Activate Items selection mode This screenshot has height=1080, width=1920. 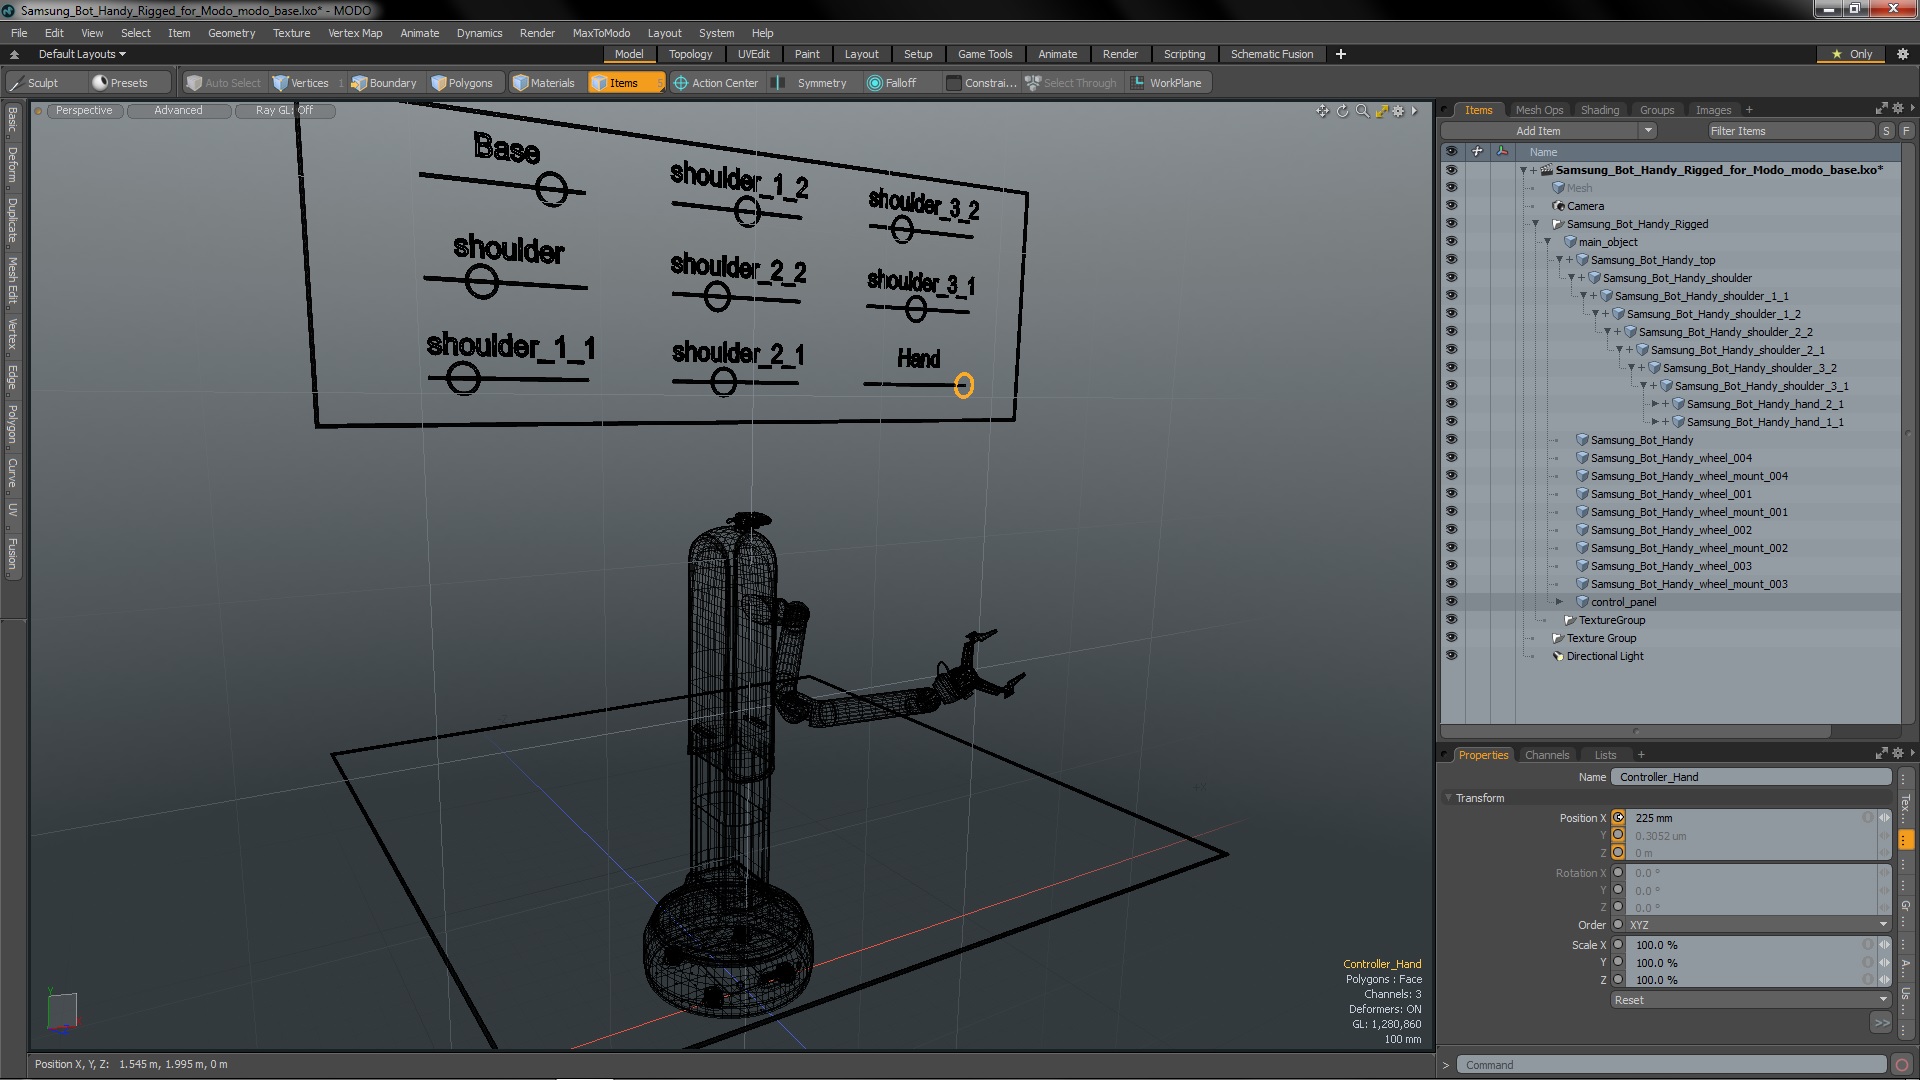[x=624, y=83]
